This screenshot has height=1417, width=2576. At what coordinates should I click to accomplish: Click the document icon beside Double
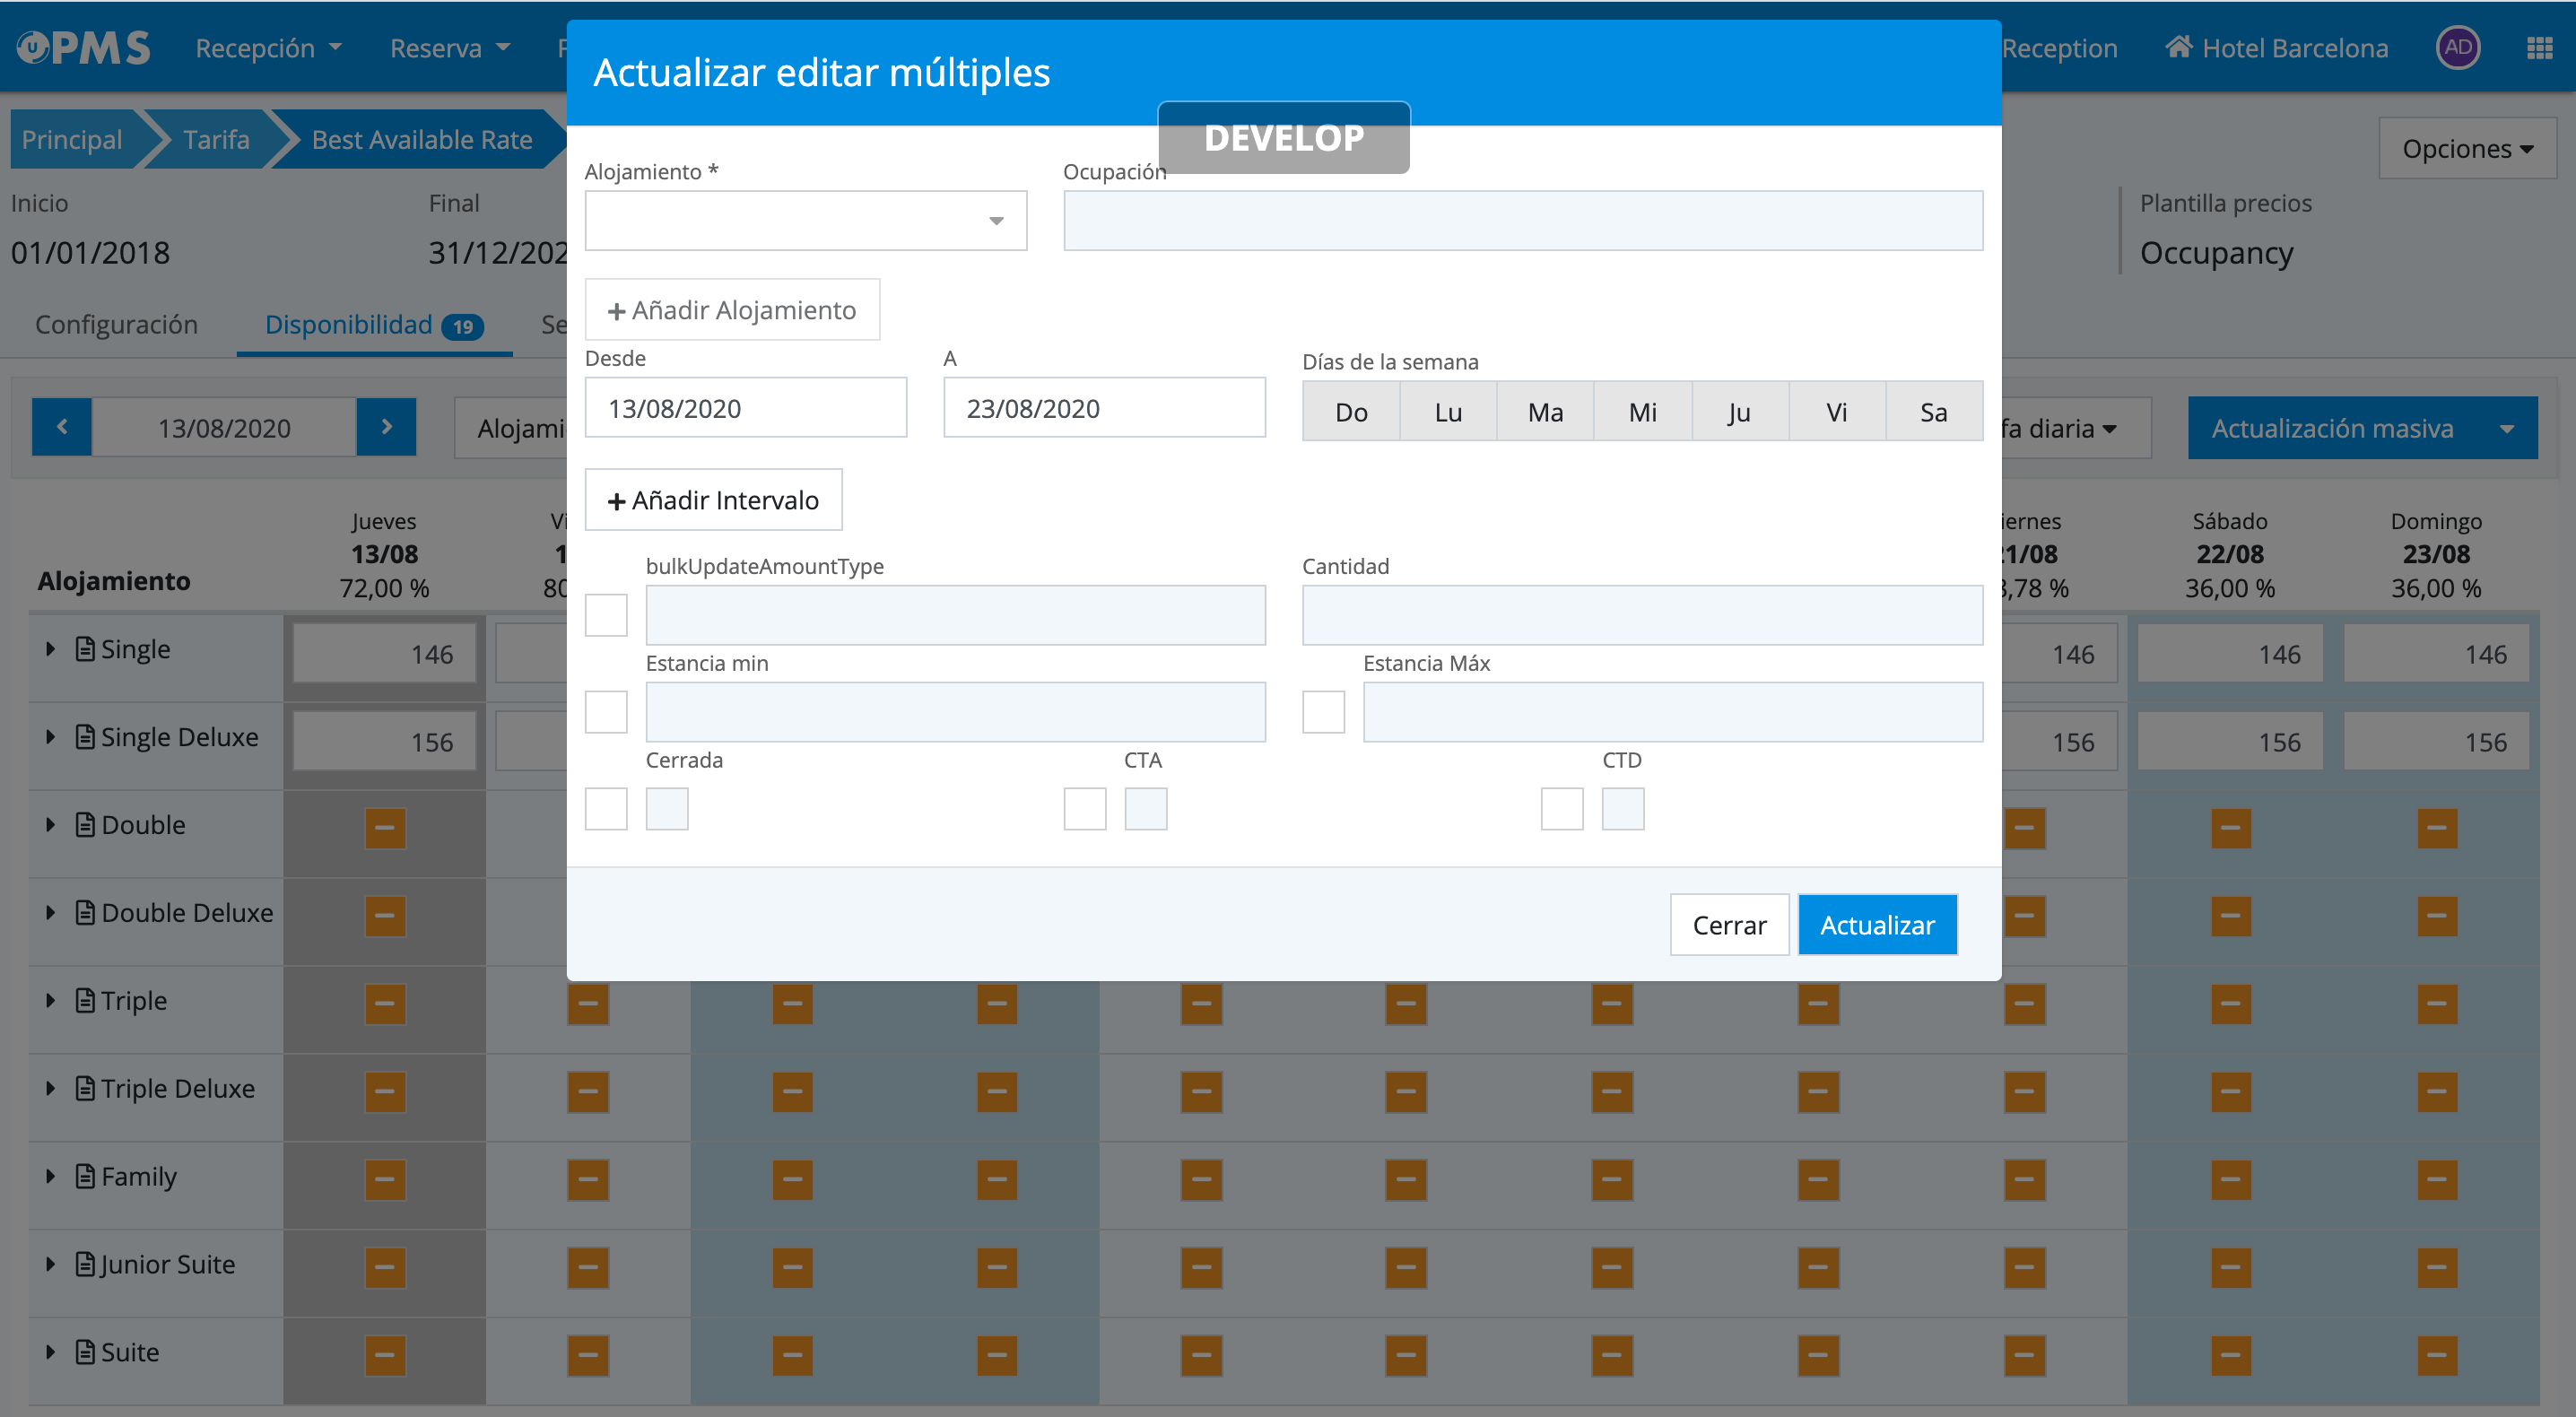pos(85,825)
